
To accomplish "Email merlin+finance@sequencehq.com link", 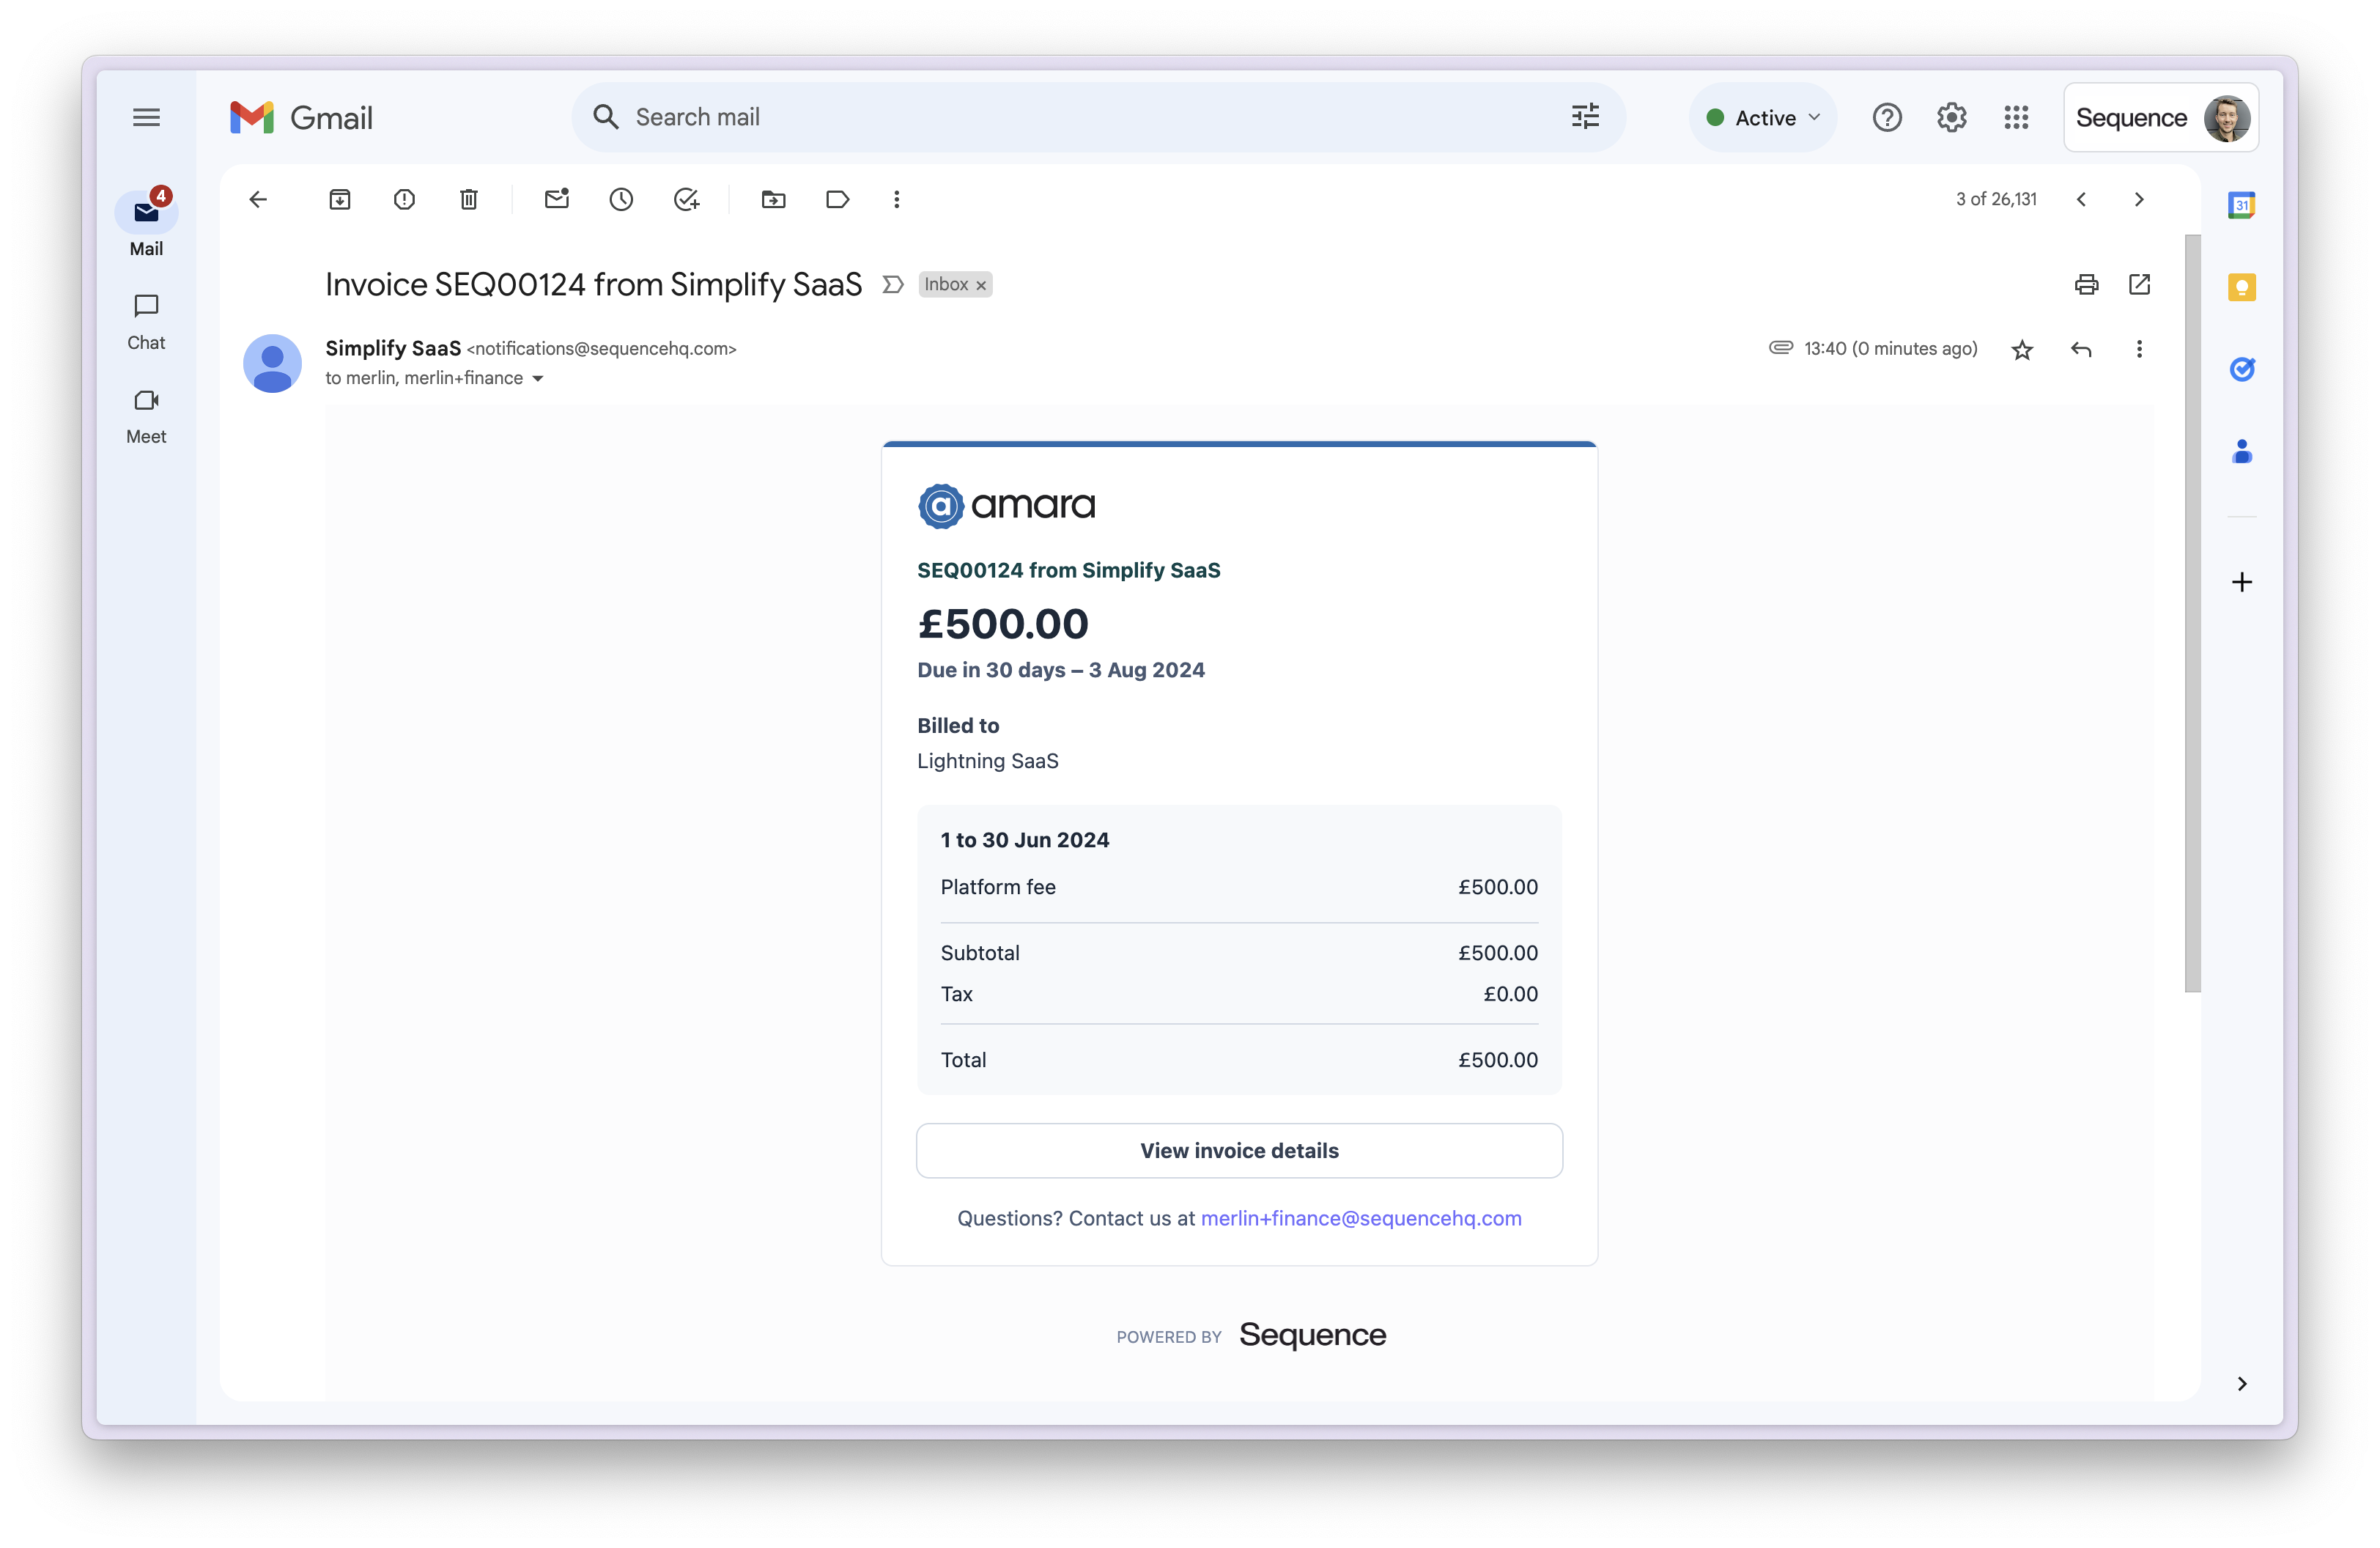I will click(x=1360, y=1218).
